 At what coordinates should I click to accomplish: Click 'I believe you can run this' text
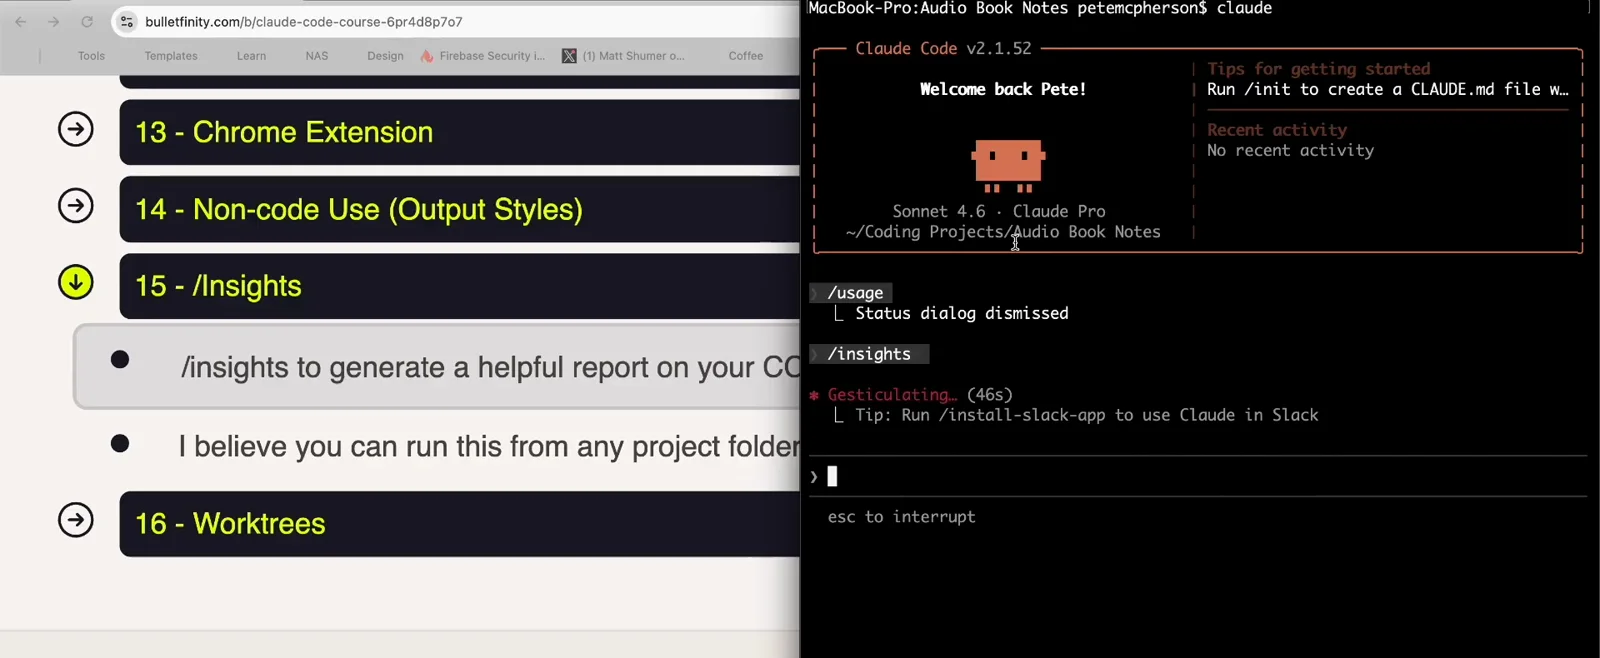click(489, 446)
